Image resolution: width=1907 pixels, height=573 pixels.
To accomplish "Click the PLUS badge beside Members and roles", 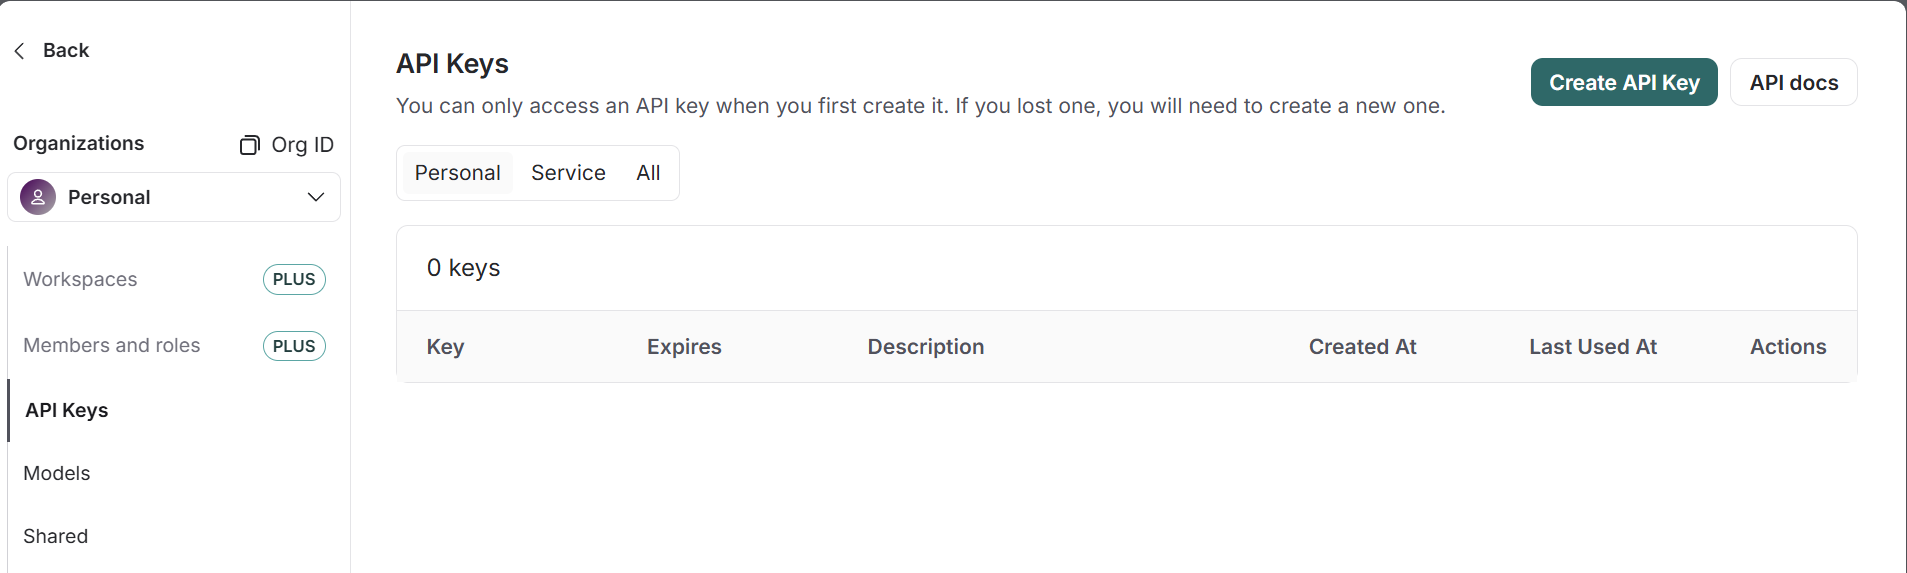I will click(294, 346).
